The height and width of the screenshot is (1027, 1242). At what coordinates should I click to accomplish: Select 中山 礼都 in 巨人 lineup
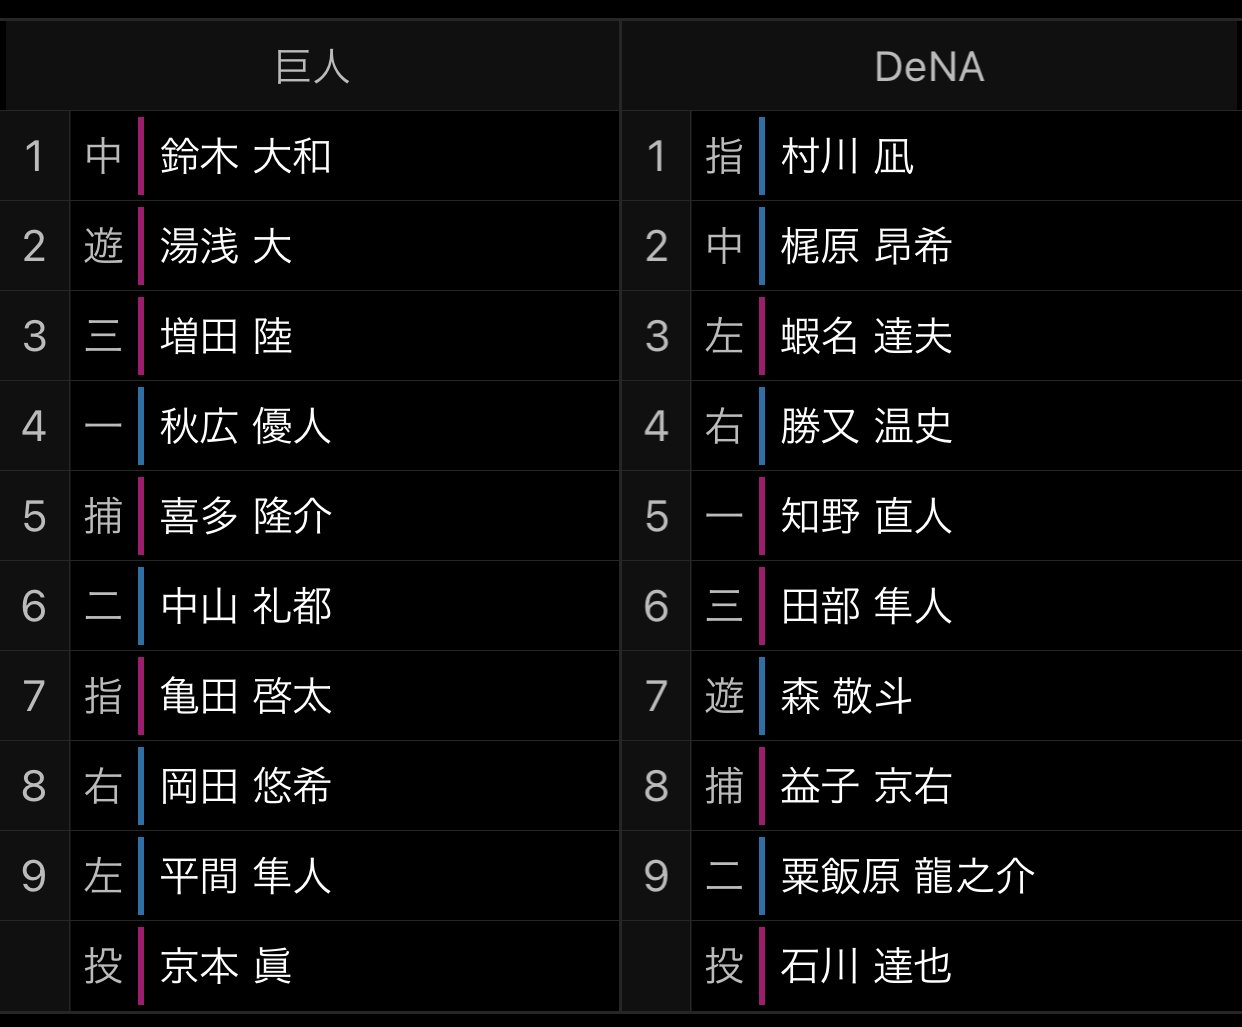[x=246, y=607]
